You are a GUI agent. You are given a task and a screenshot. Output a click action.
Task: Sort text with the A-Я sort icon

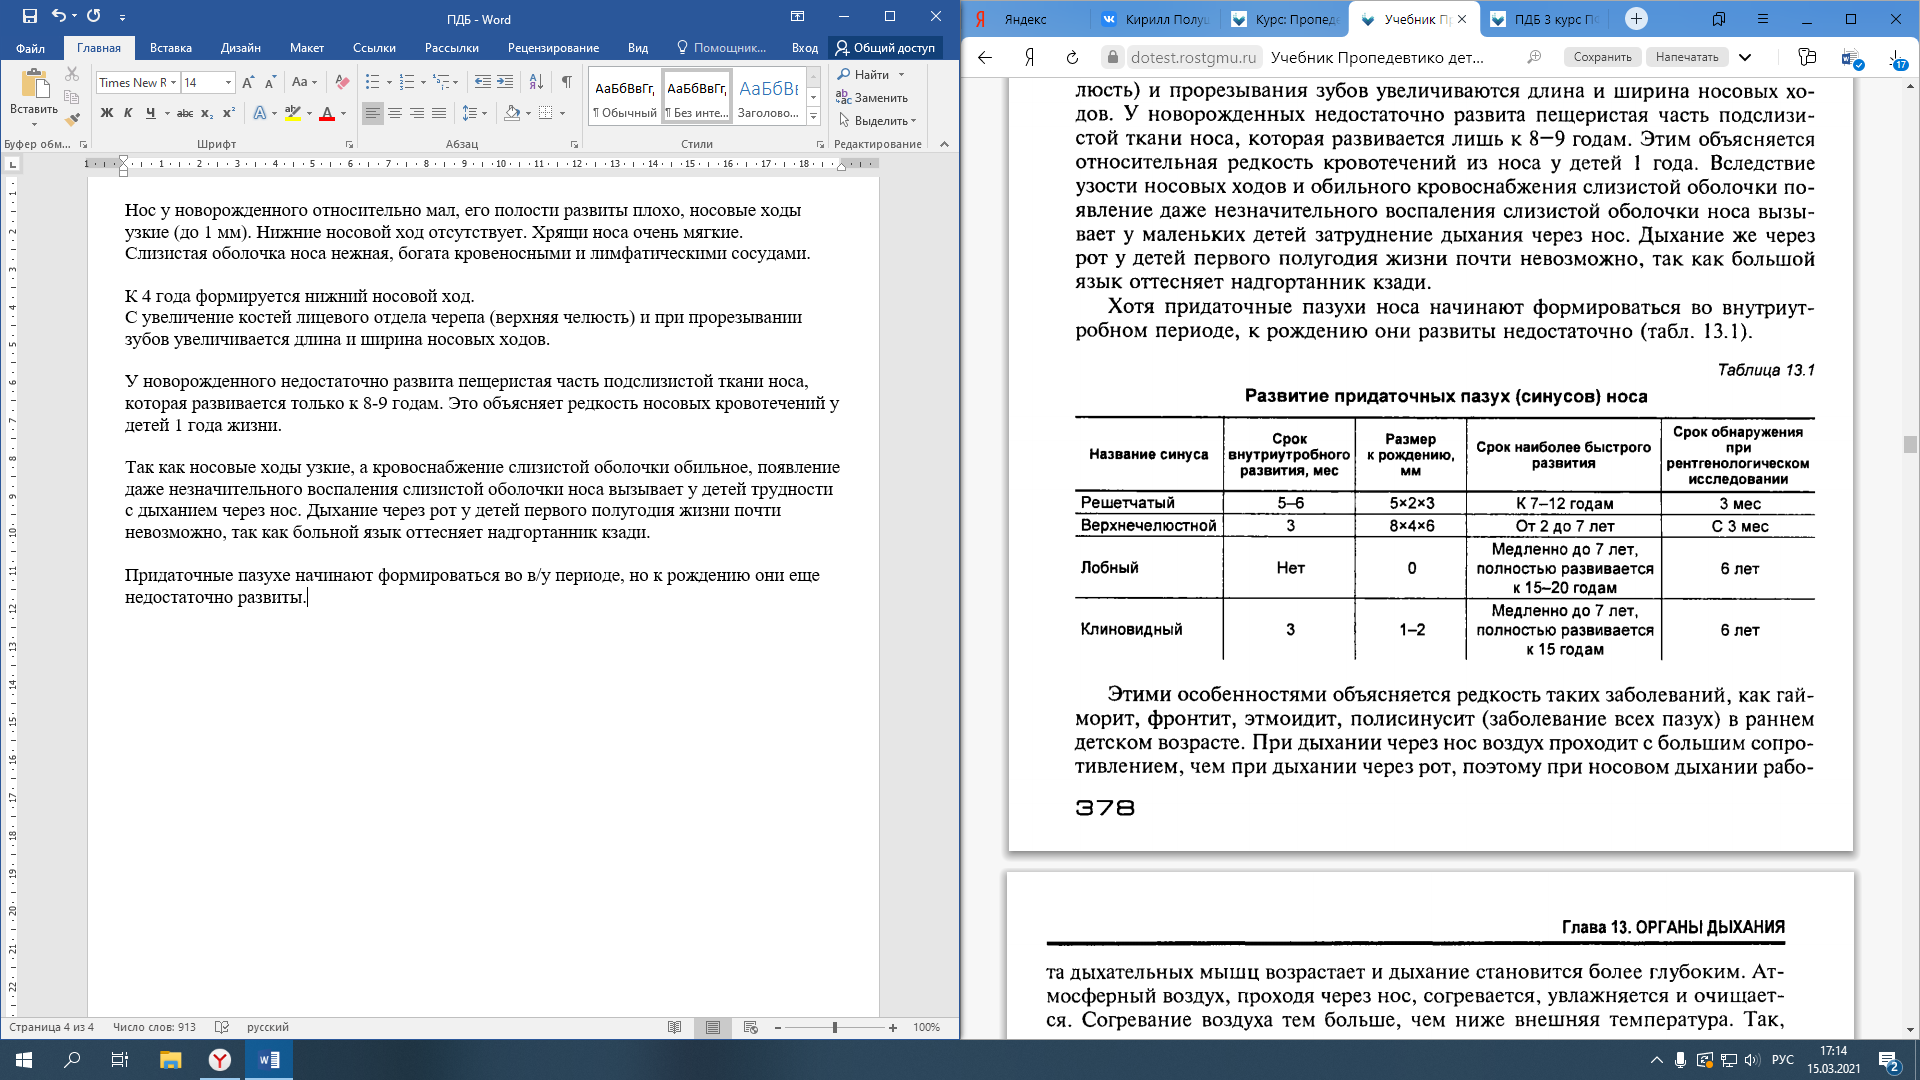536,82
